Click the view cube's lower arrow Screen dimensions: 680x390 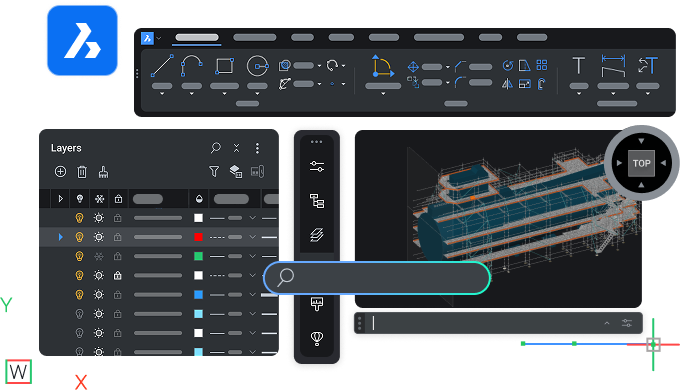pyautogui.click(x=641, y=185)
